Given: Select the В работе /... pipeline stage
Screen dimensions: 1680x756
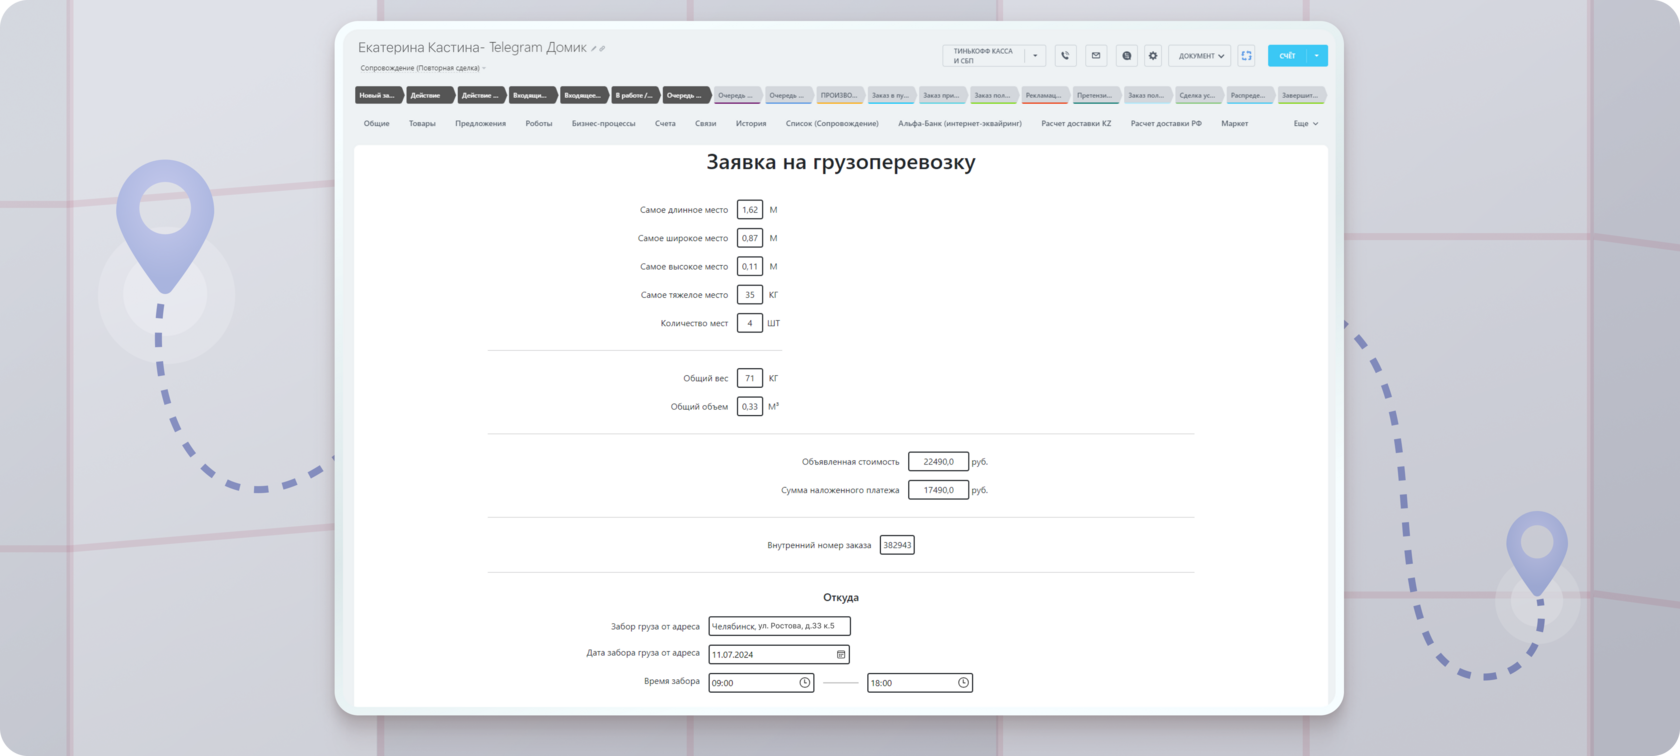Looking at the screenshot, I should pos(635,95).
